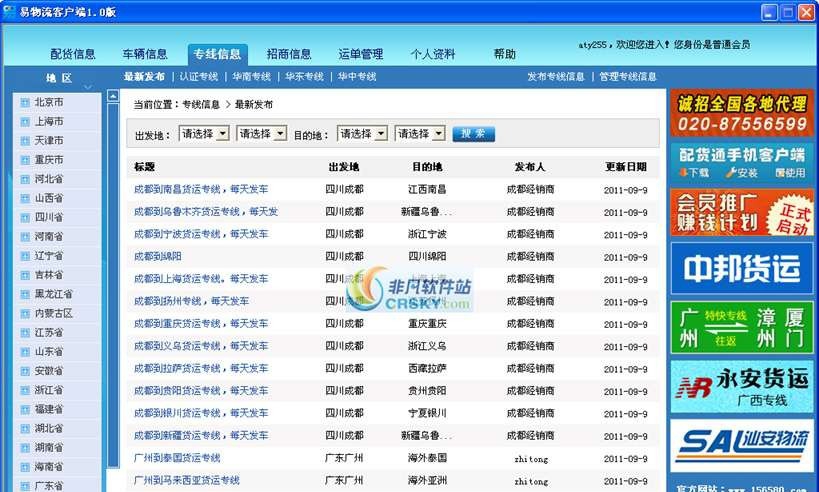Click the 搜索 search button
Screen dimensions: 819x492
tap(473, 134)
